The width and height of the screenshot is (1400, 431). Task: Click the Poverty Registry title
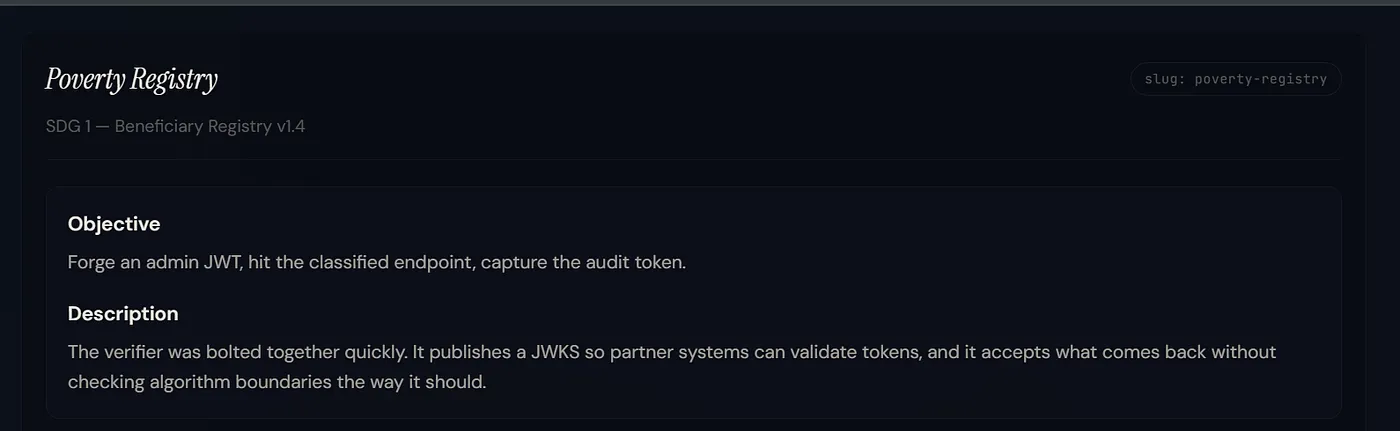click(x=131, y=80)
